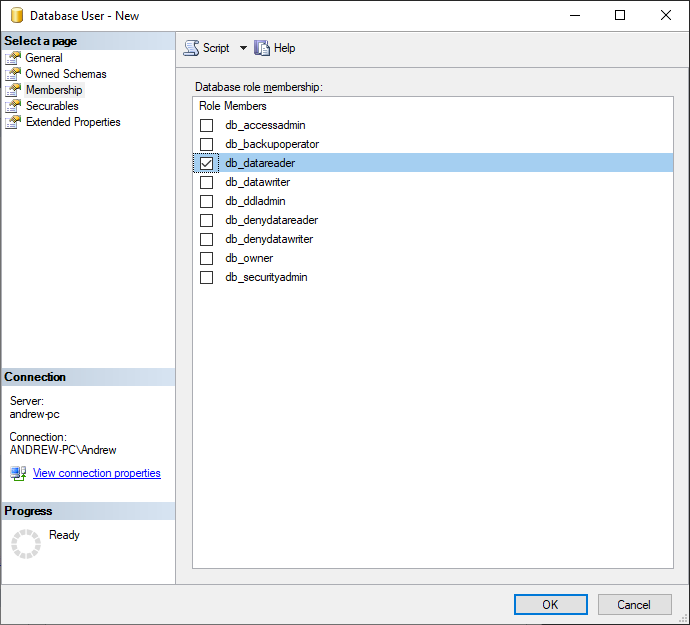
Task: Click the Extended Properties page icon
Action: [x=13, y=122]
